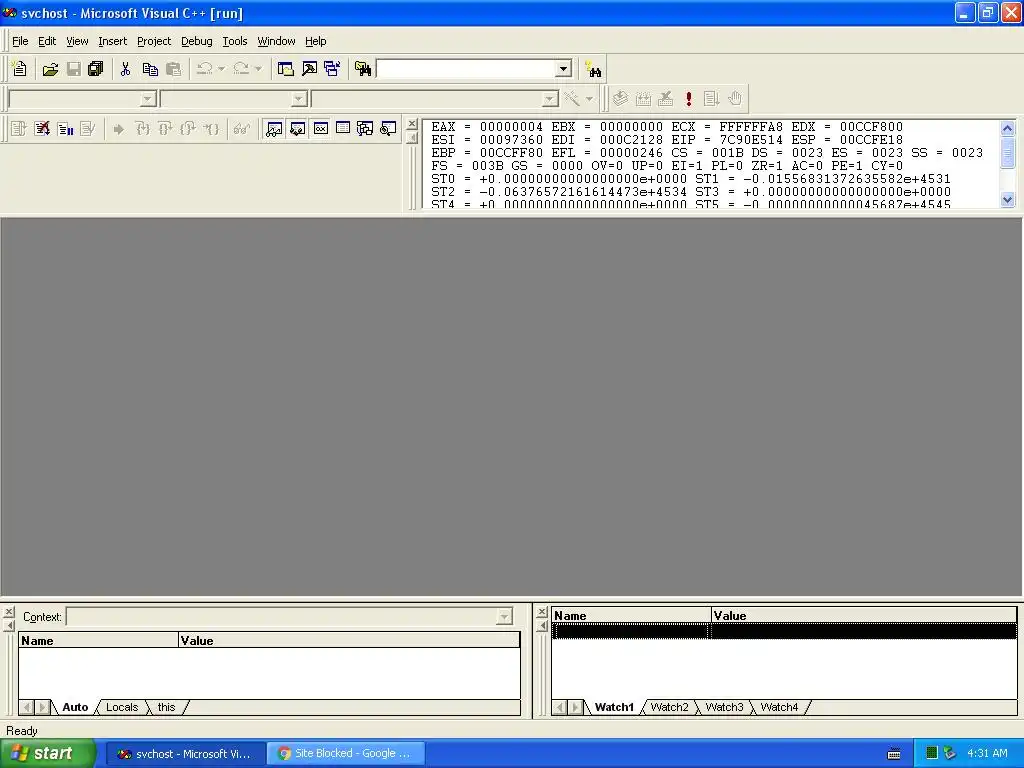Open the Find combo box dropdown arrow
Image resolution: width=1024 pixels, height=768 pixels.
(x=563, y=69)
